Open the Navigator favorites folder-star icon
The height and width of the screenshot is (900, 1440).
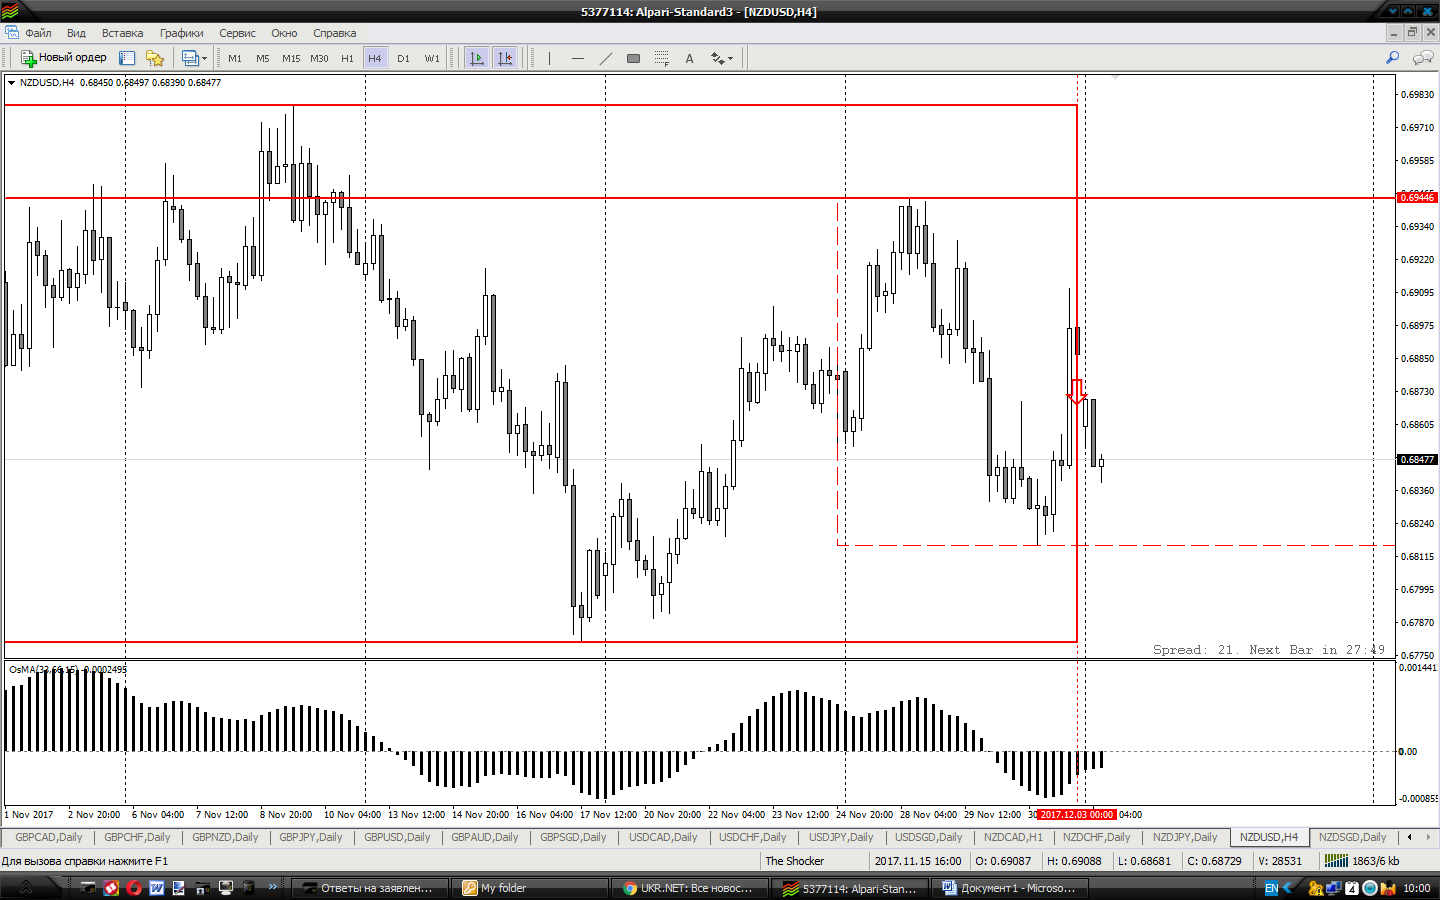154,58
